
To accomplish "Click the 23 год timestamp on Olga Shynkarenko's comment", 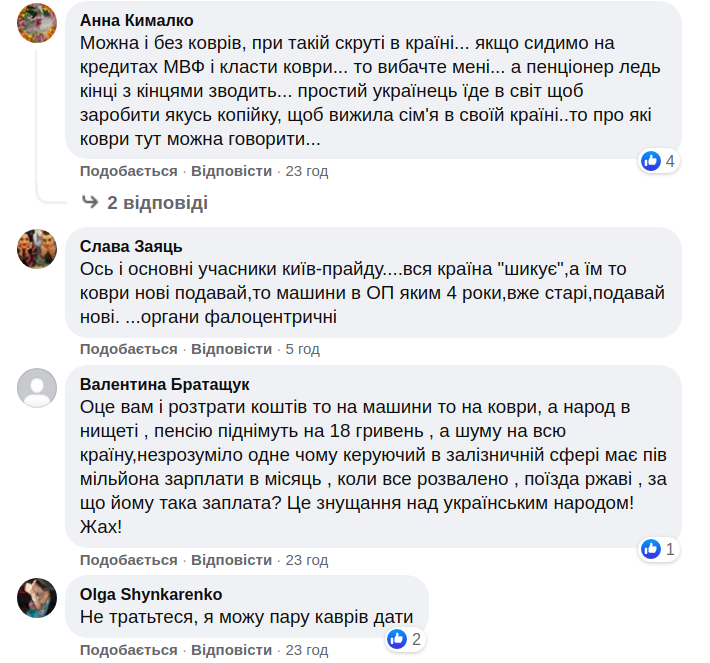I will coord(306,650).
